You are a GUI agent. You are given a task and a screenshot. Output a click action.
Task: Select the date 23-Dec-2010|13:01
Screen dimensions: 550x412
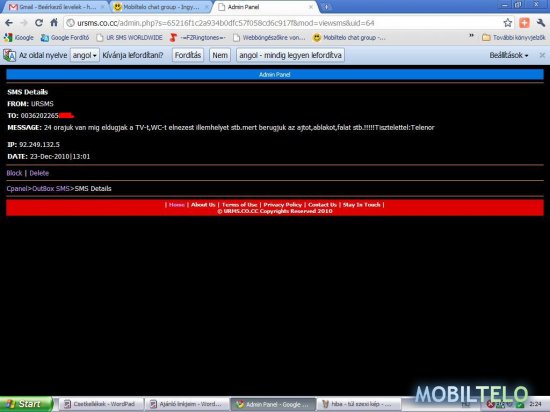tap(60, 156)
